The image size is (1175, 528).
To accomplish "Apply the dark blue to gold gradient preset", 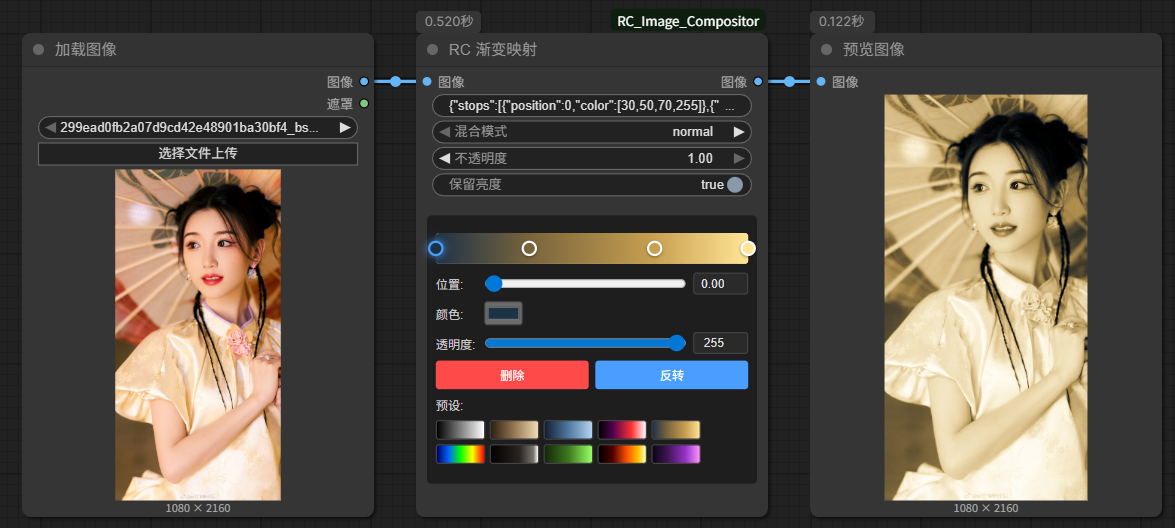I will click(x=676, y=430).
